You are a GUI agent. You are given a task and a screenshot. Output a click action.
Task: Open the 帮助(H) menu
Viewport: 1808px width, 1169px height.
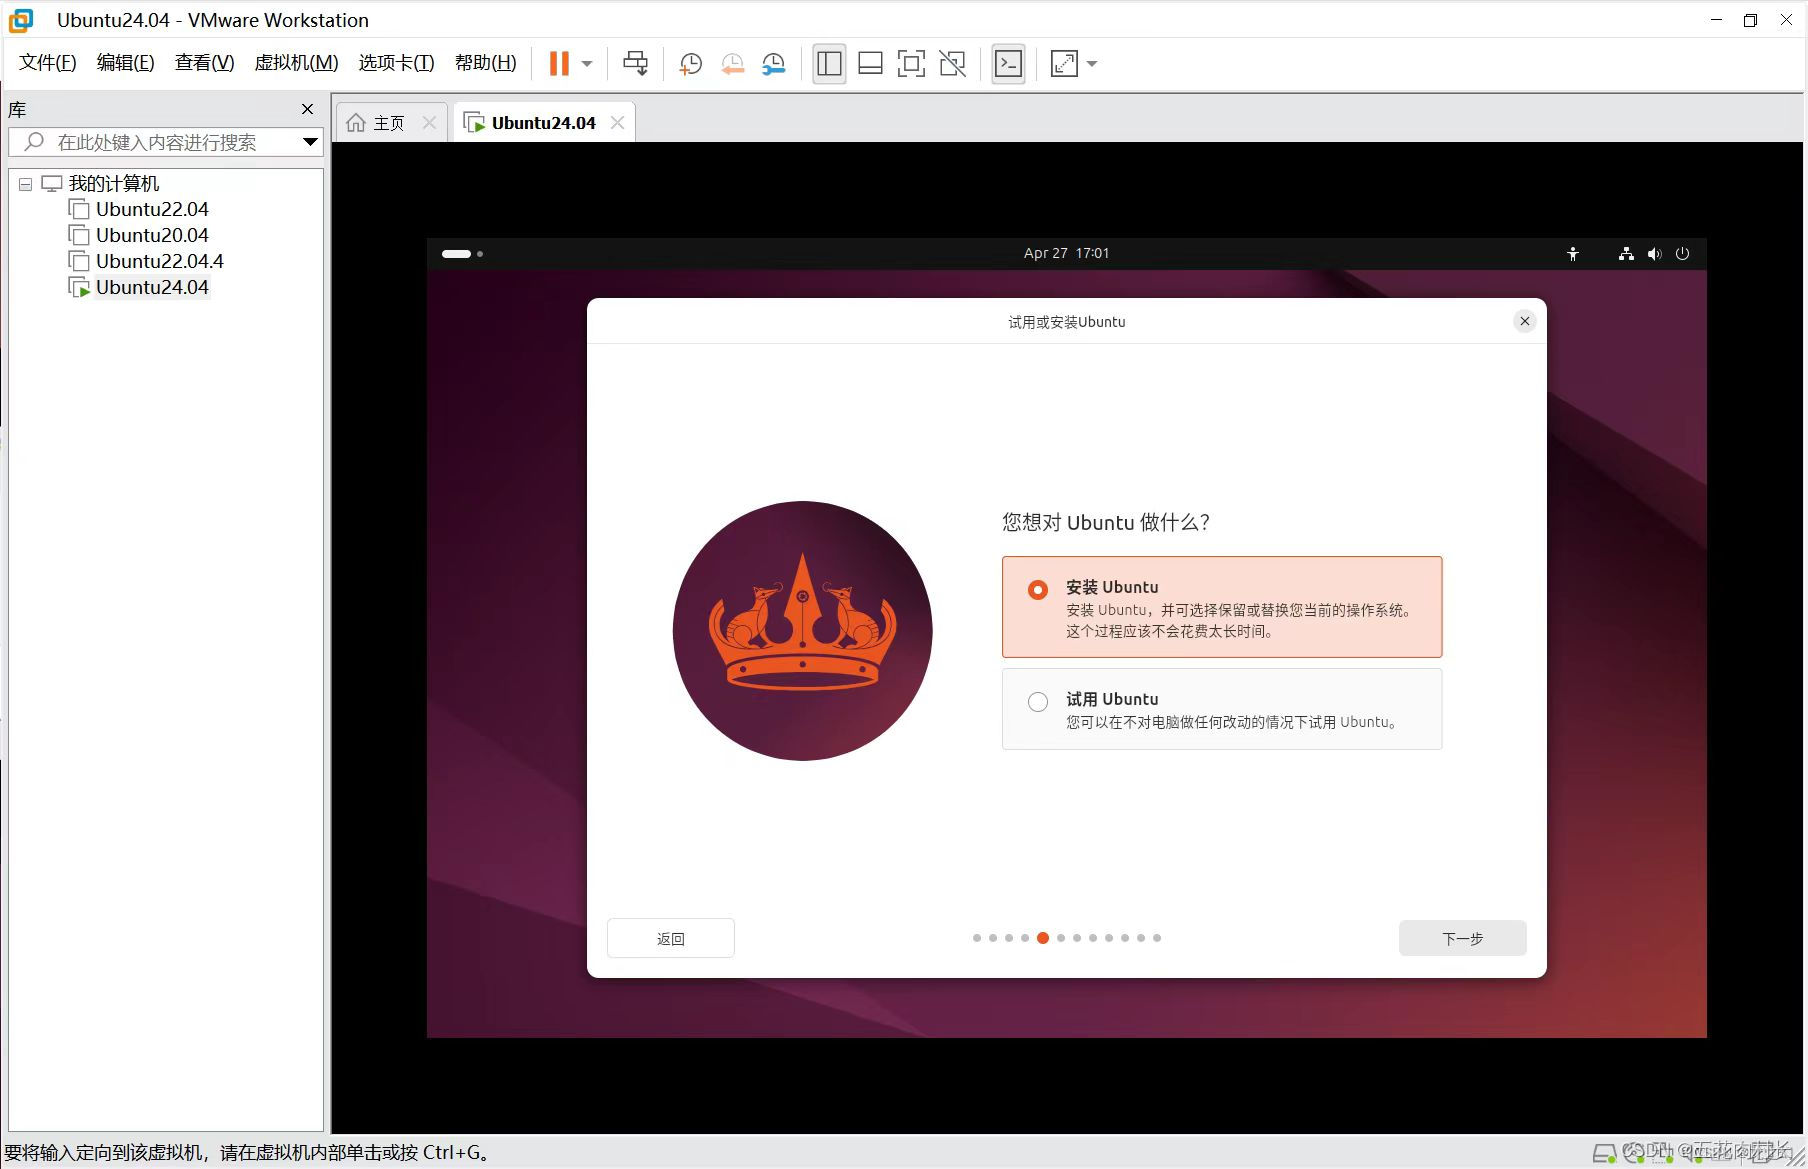485,63
